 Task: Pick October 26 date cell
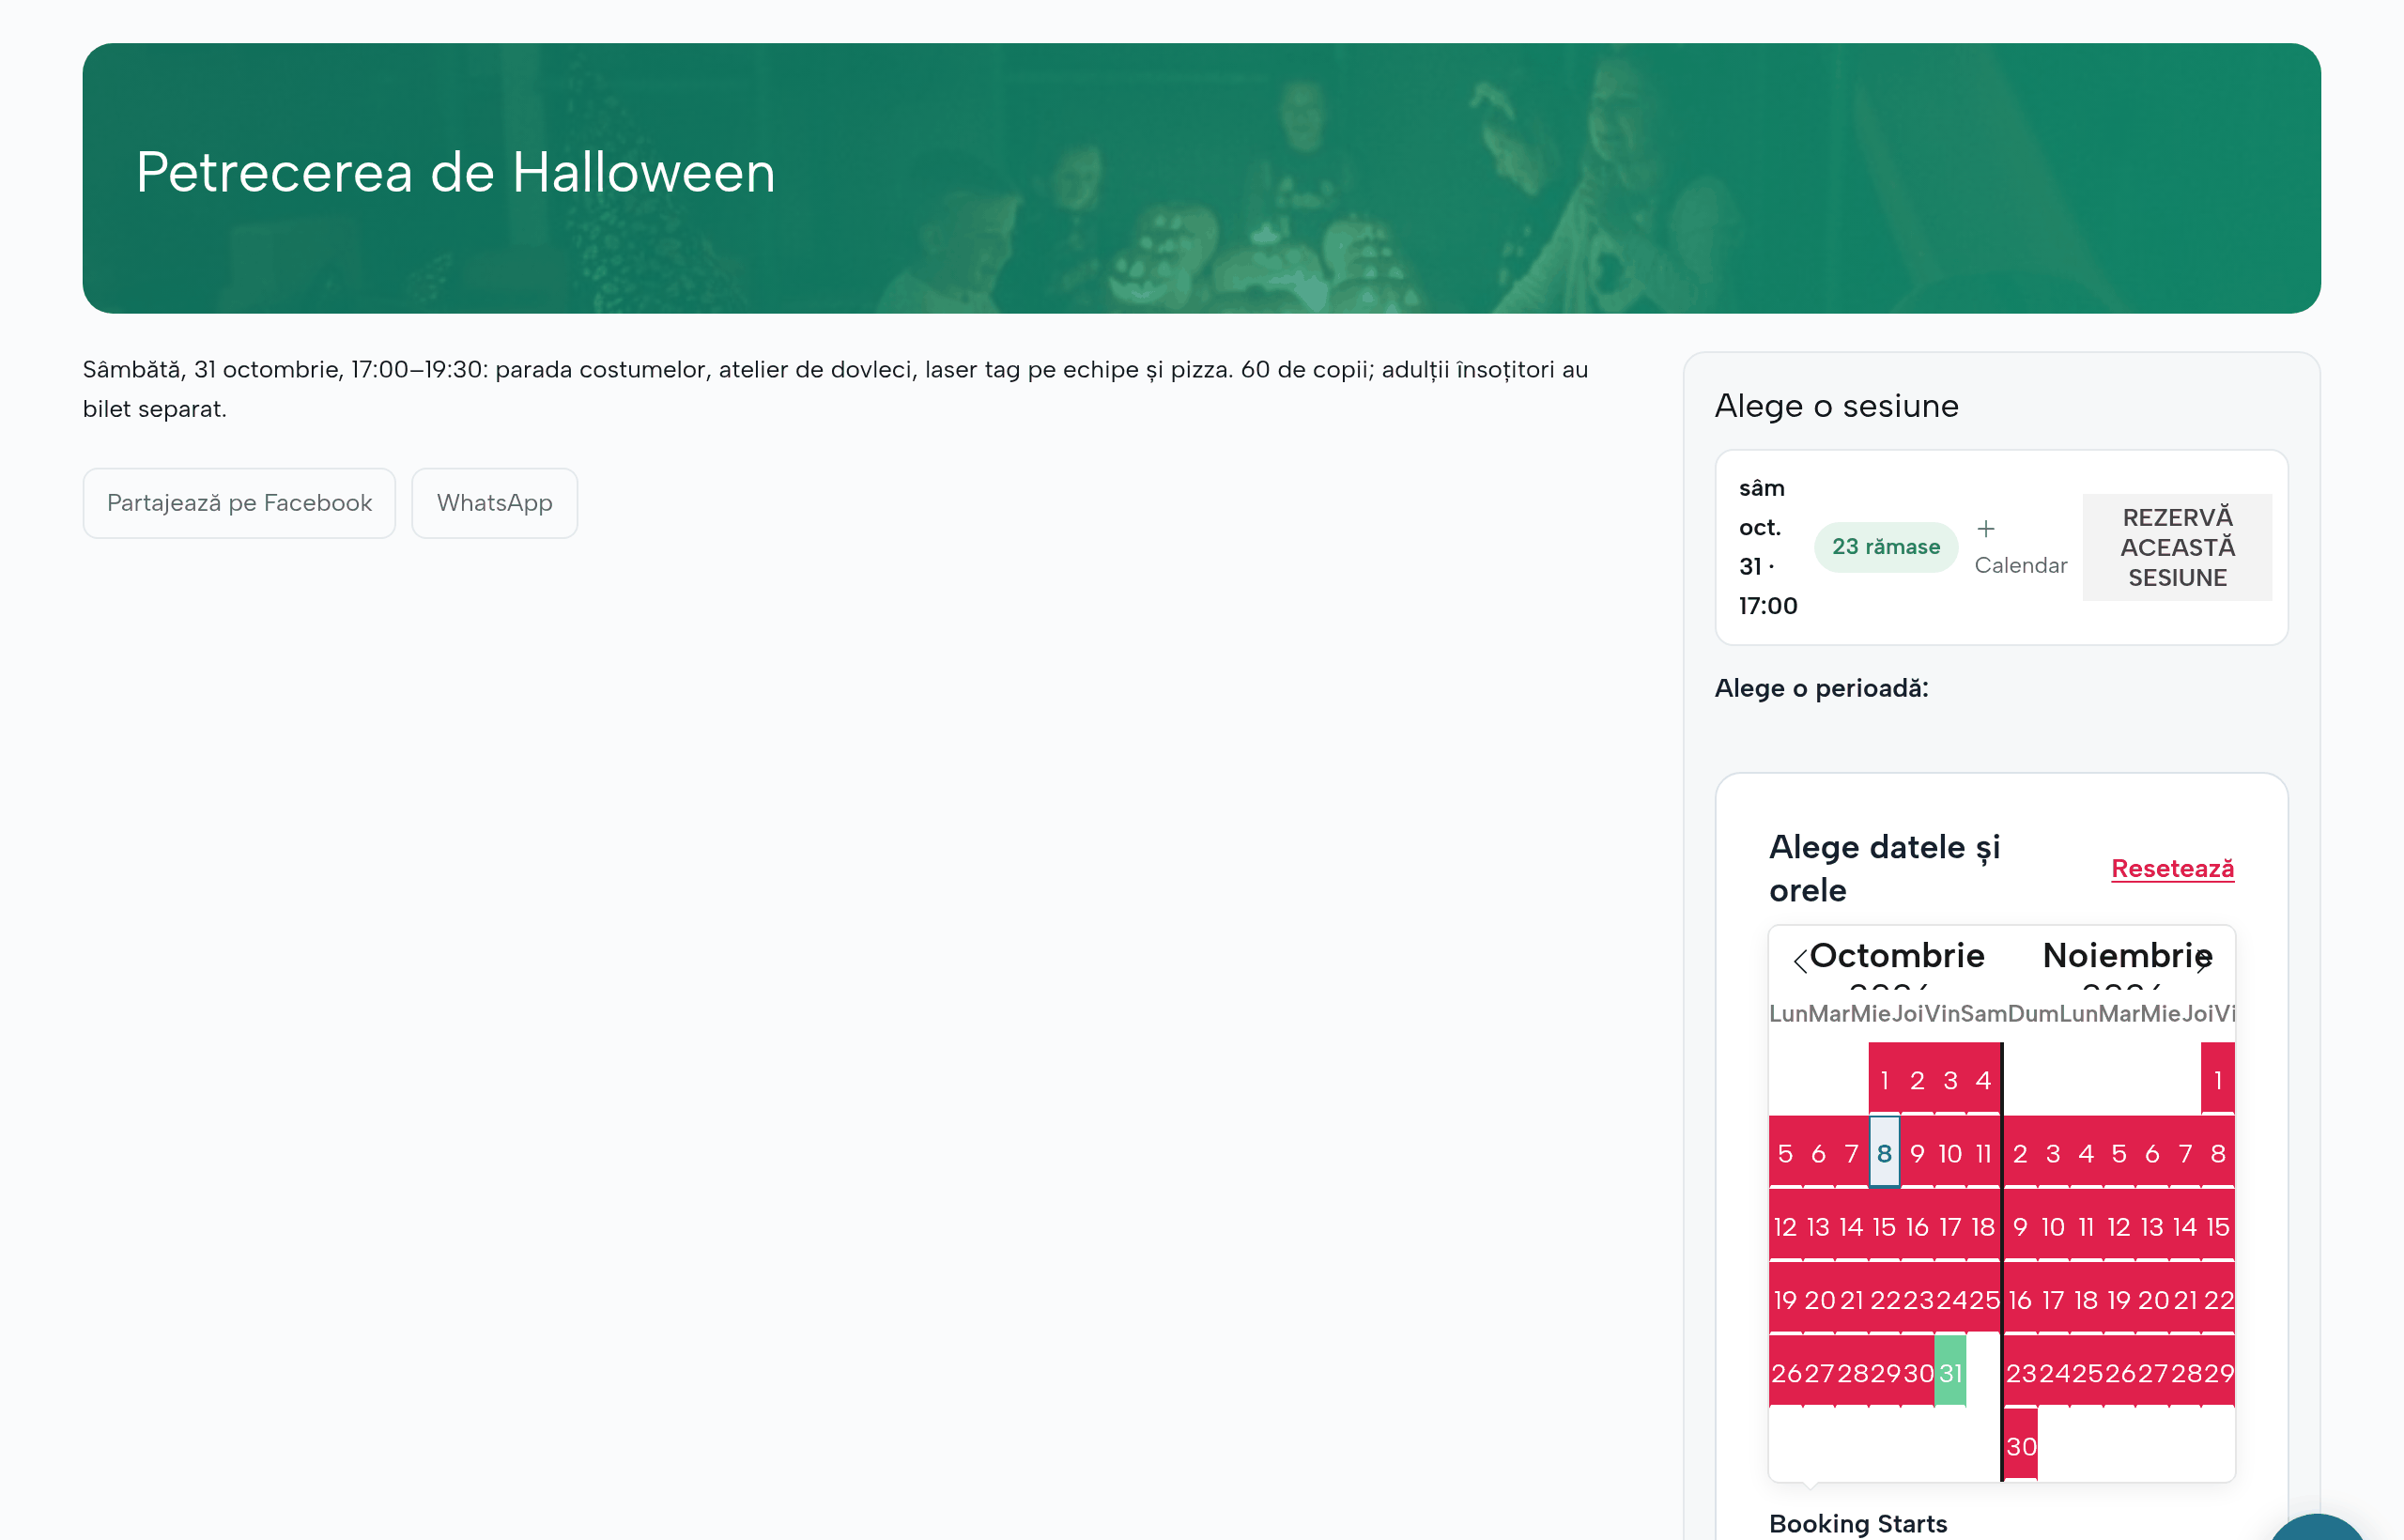pos(1785,1372)
